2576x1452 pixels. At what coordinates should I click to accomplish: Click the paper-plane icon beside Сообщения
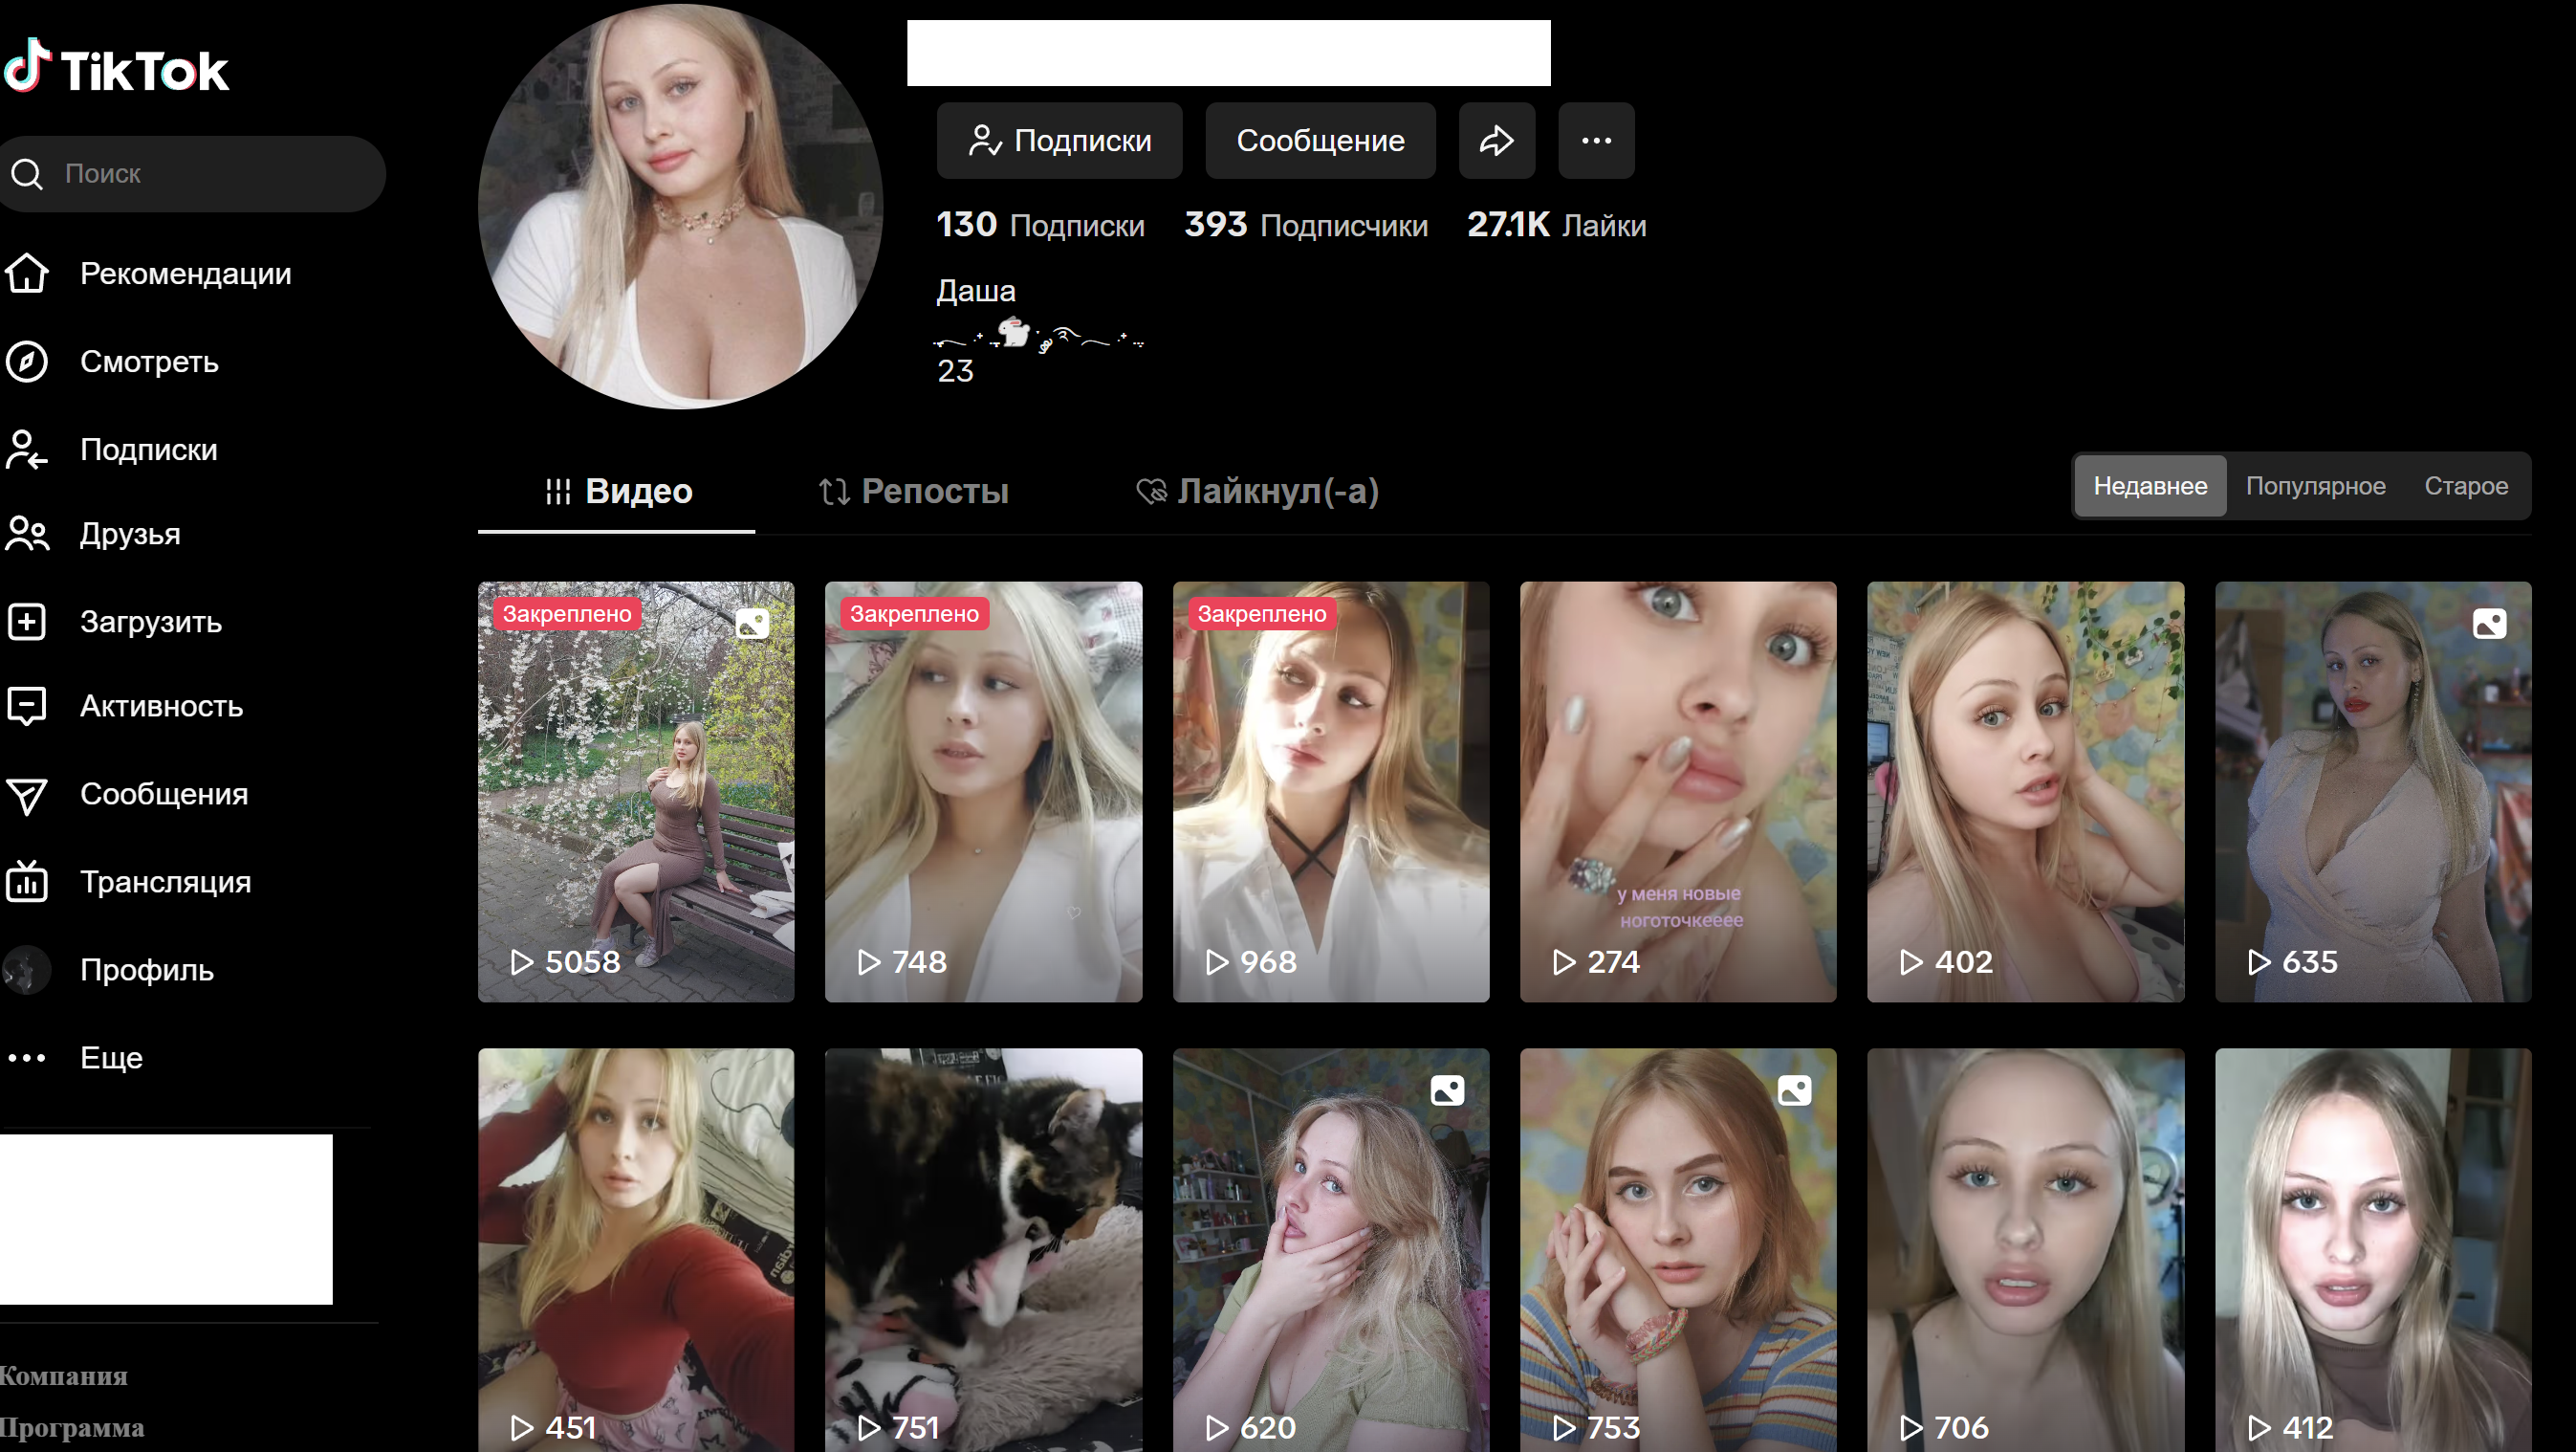coord(27,796)
